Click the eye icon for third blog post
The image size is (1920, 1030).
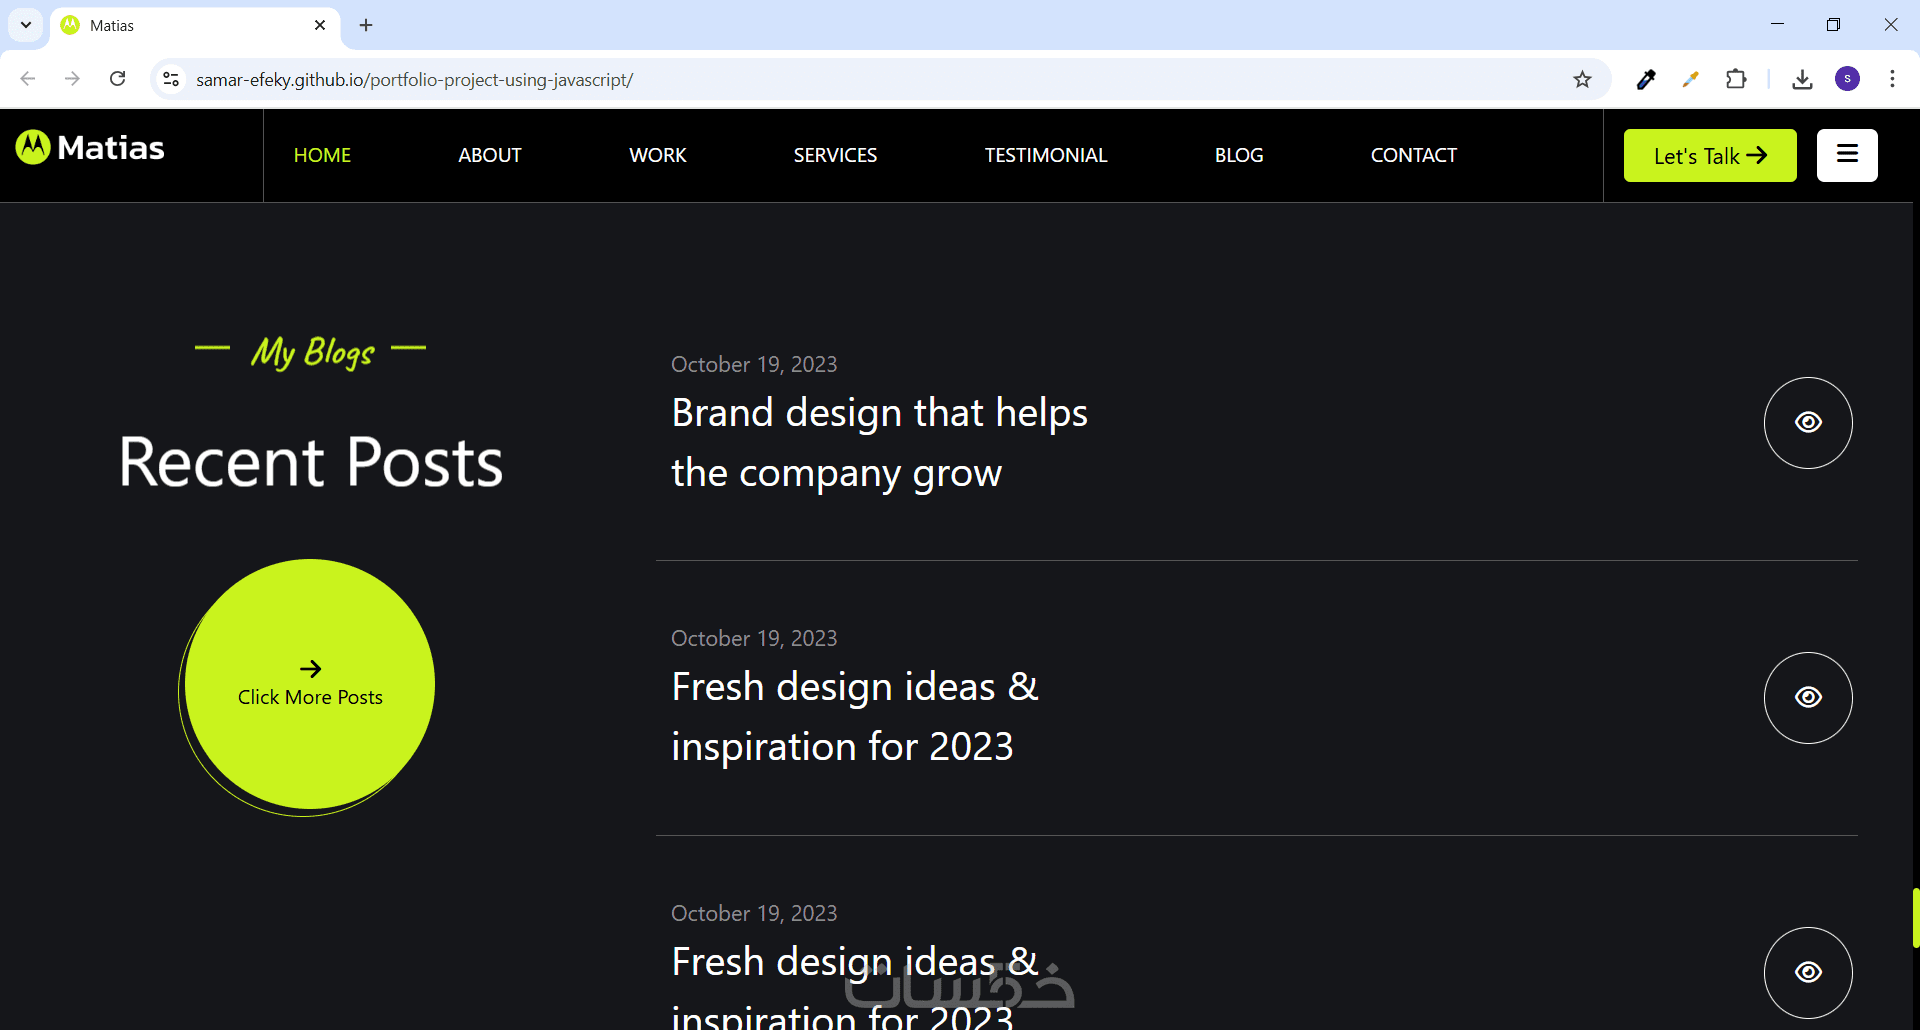1807,972
